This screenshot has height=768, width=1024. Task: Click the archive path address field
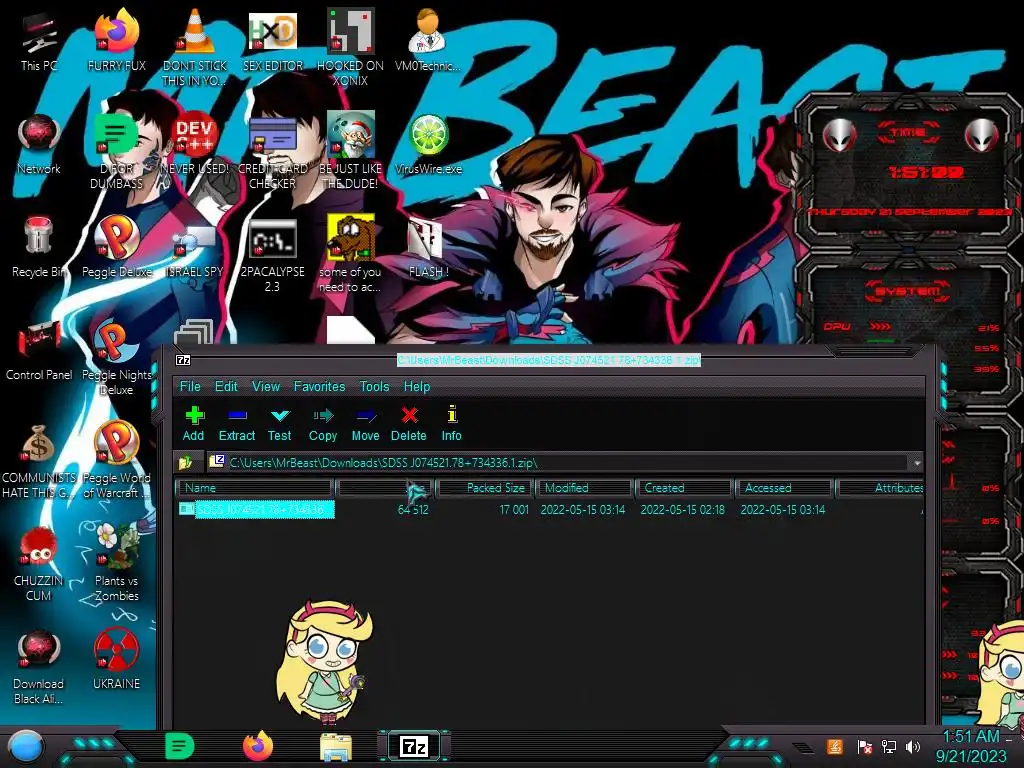pyautogui.click(x=558, y=463)
